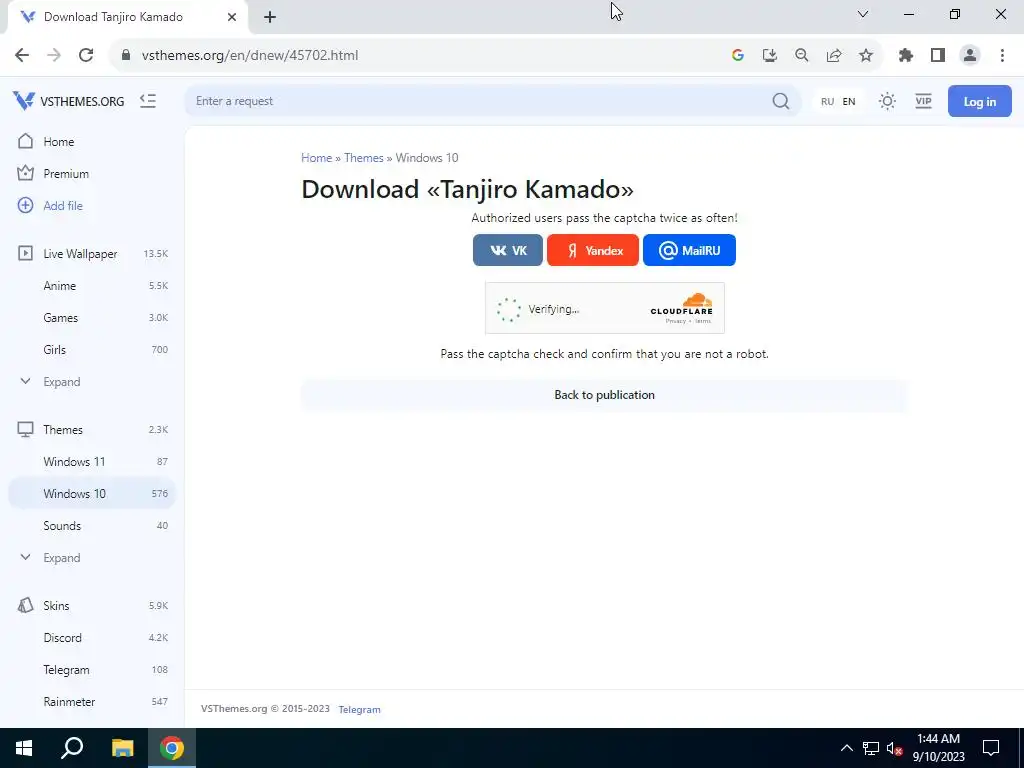The height and width of the screenshot is (768, 1024).
Task: Open Themes category
Action: [x=92, y=430]
